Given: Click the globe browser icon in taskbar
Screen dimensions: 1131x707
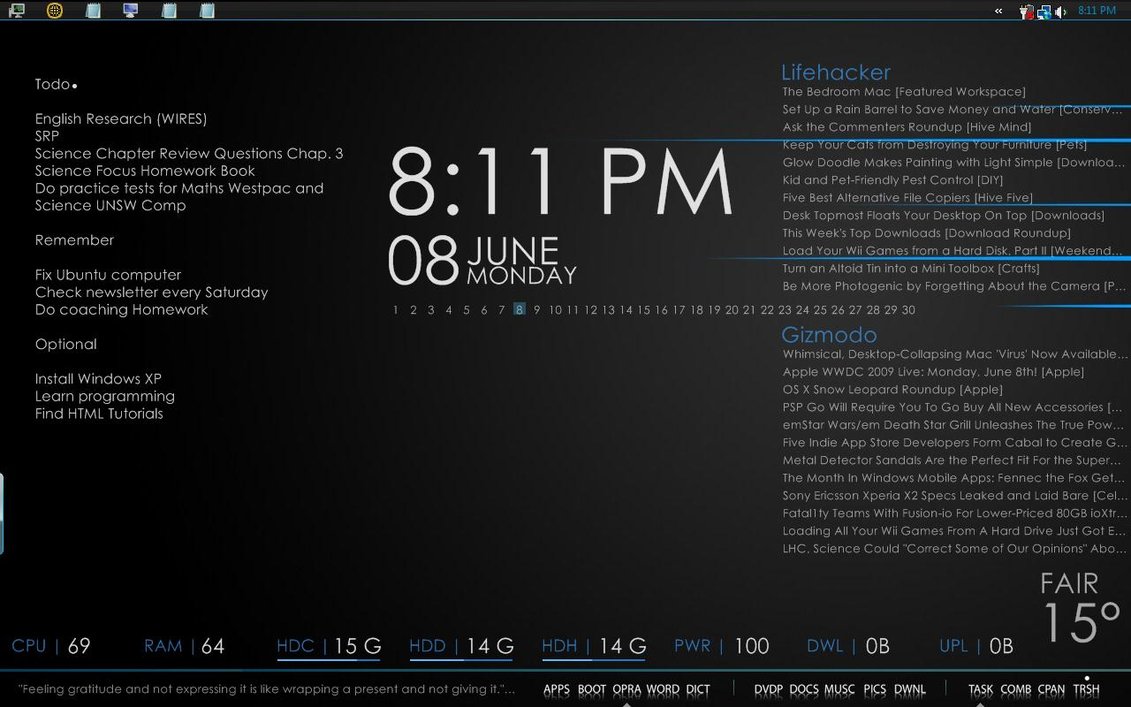Looking at the screenshot, I should [x=55, y=11].
